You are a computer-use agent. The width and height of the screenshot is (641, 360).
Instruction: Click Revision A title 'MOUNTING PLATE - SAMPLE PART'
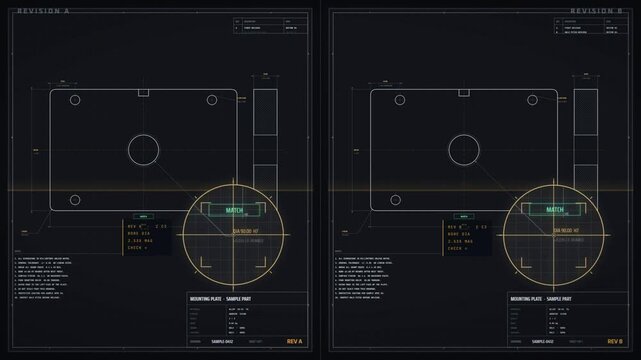pos(220,299)
